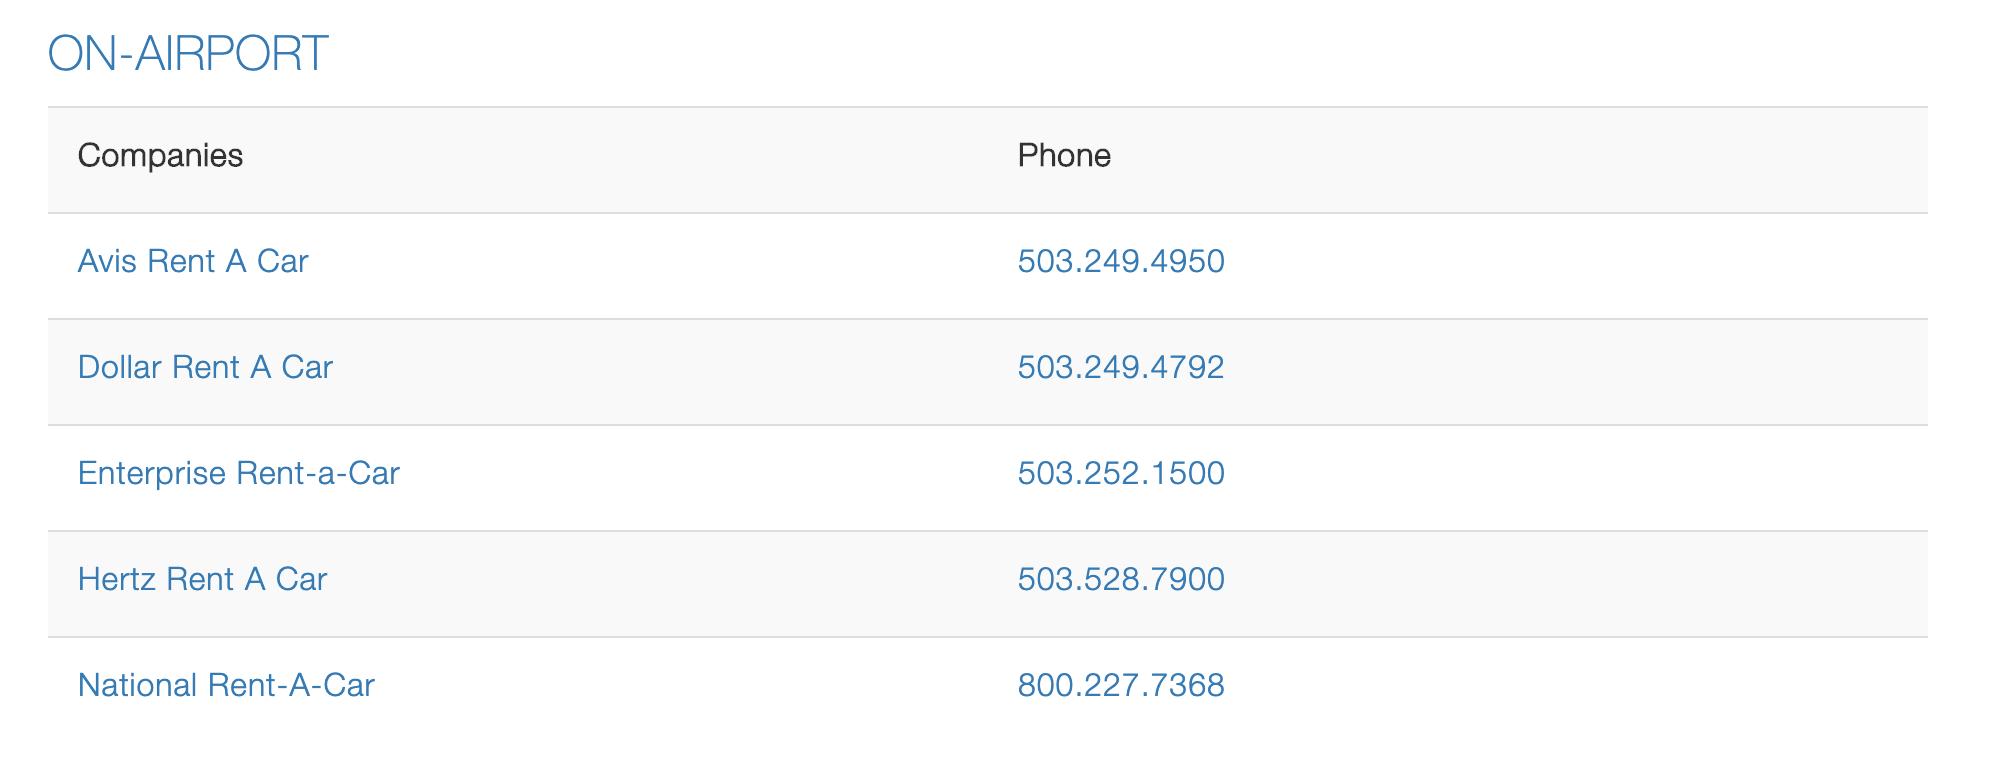The image size is (2012, 774).
Task: Call Avis at 503.249.4950
Action: pos(1120,262)
